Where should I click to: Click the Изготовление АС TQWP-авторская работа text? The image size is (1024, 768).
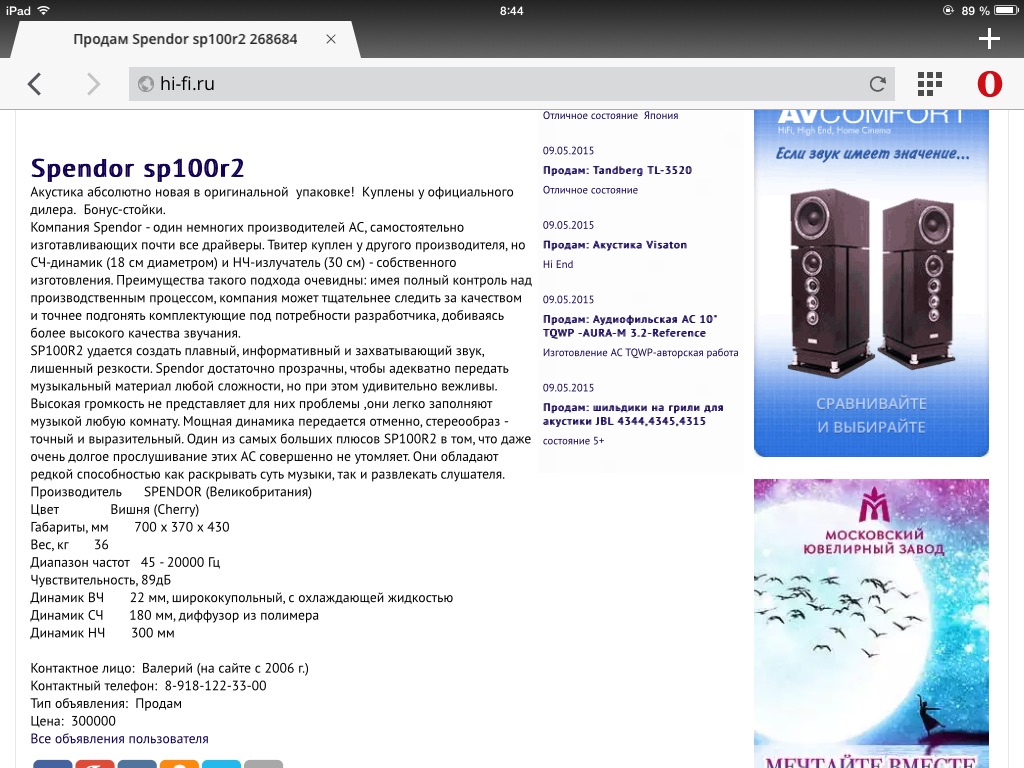(641, 353)
